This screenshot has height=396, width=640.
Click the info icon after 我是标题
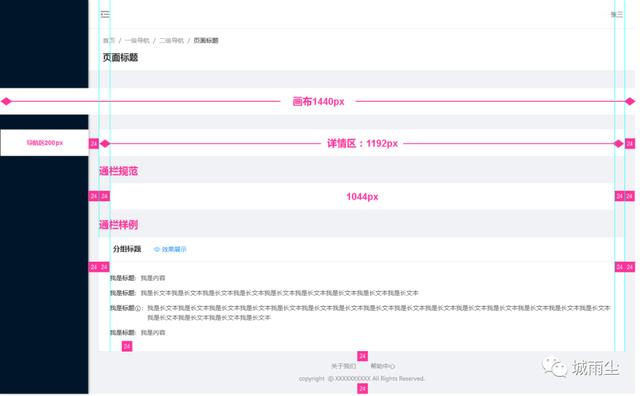click(138, 308)
